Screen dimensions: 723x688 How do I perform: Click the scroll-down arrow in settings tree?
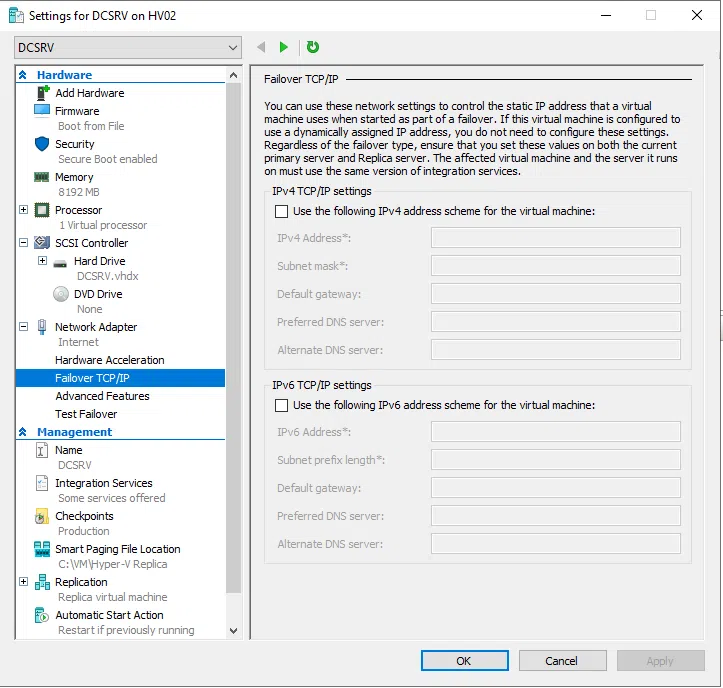[234, 631]
